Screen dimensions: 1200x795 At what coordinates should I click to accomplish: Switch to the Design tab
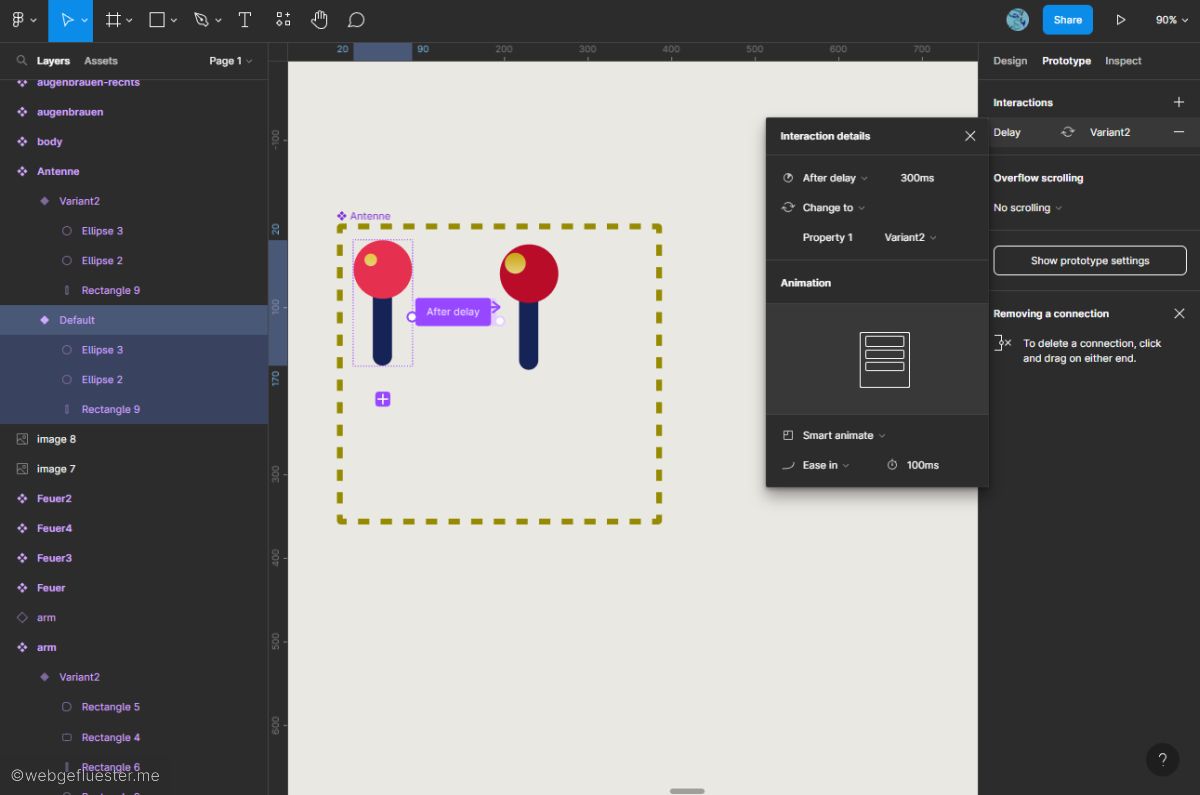tap(1009, 61)
